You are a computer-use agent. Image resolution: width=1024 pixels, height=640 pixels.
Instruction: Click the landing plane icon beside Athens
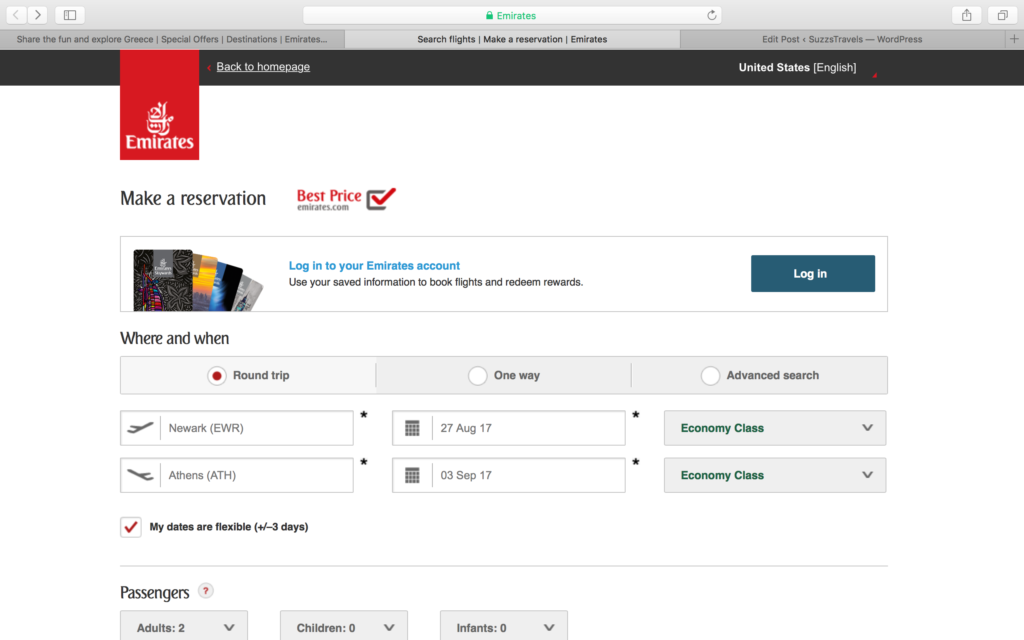click(x=140, y=475)
